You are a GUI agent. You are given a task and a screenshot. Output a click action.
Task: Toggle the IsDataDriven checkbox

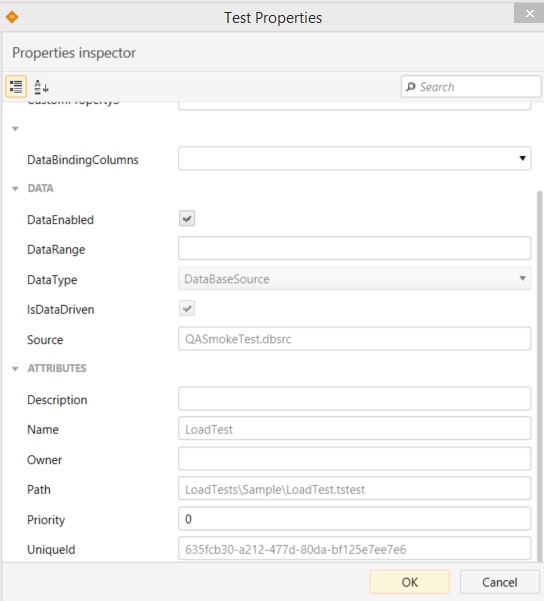pos(187,308)
